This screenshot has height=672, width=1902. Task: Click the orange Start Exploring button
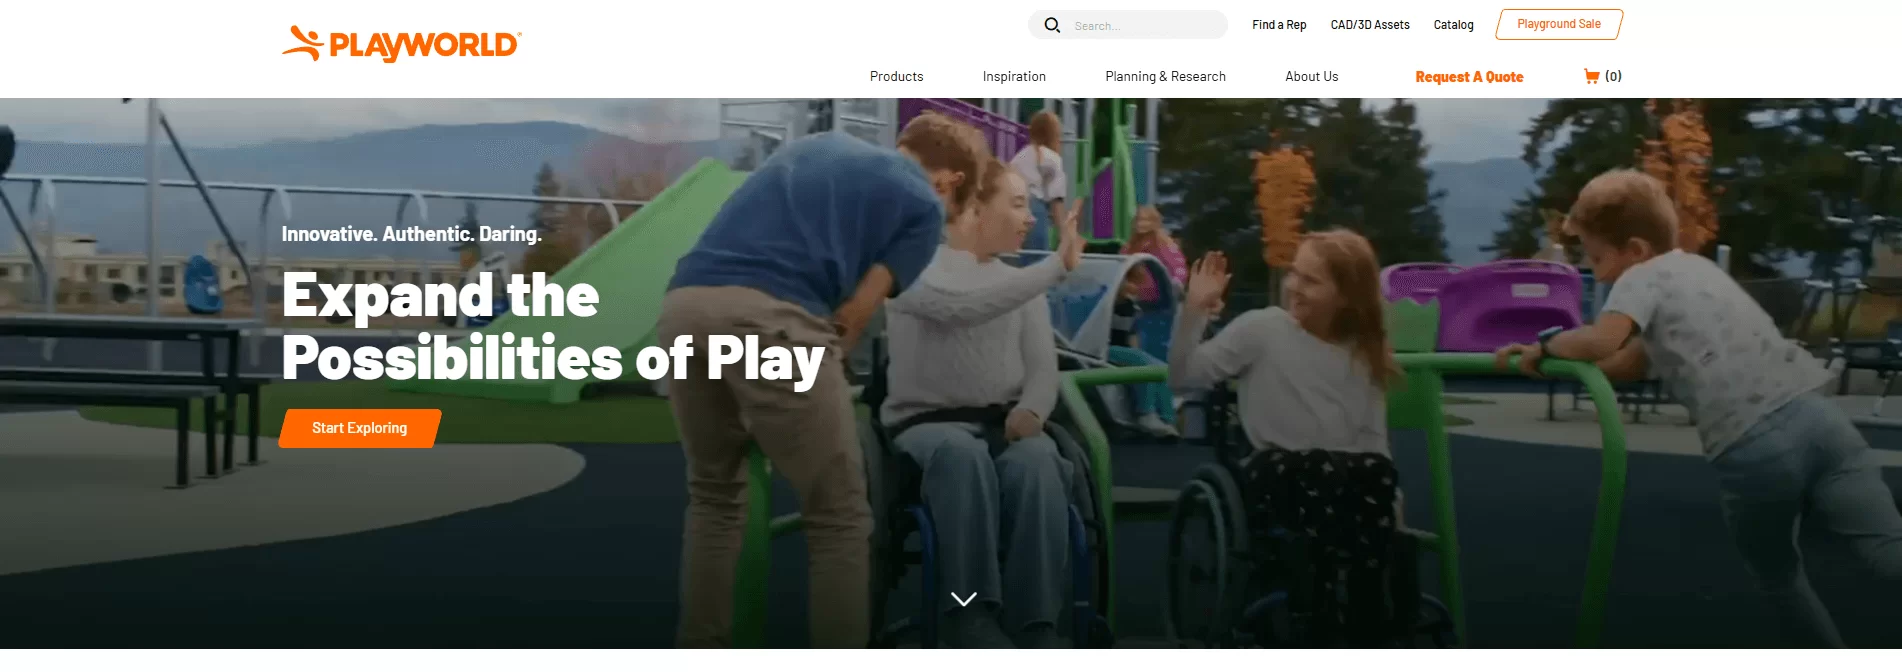point(360,428)
